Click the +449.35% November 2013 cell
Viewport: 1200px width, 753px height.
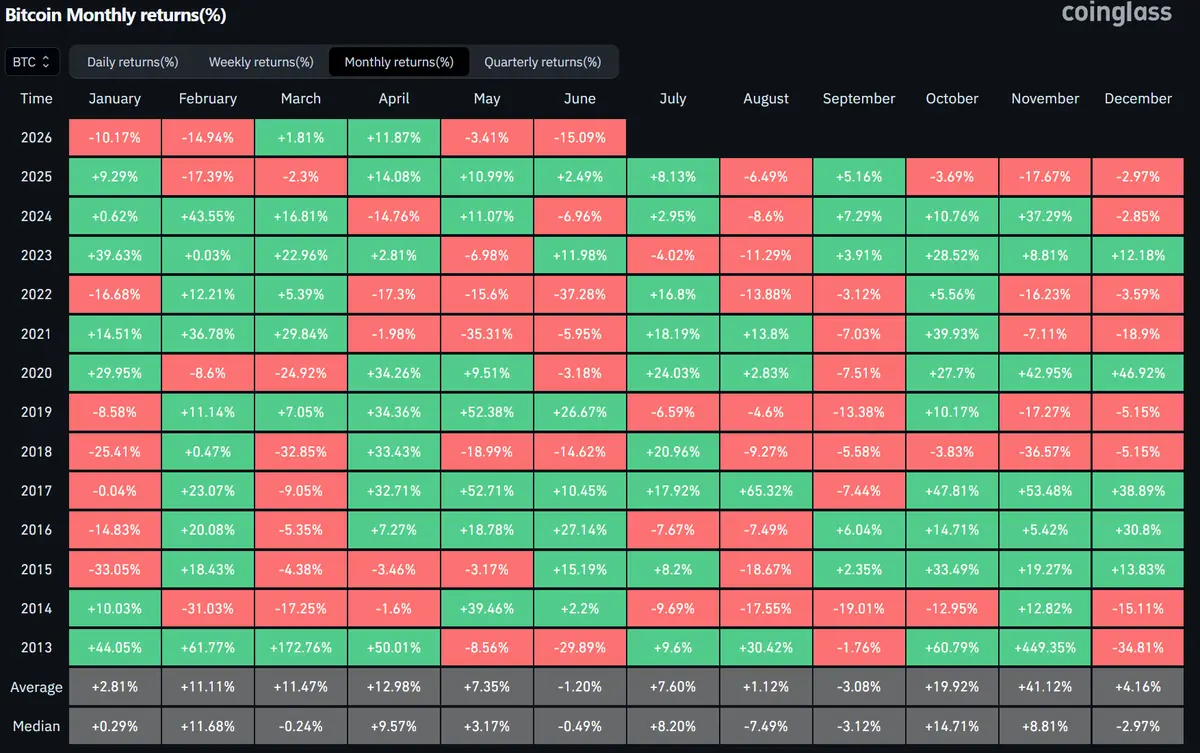tap(1045, 648)
